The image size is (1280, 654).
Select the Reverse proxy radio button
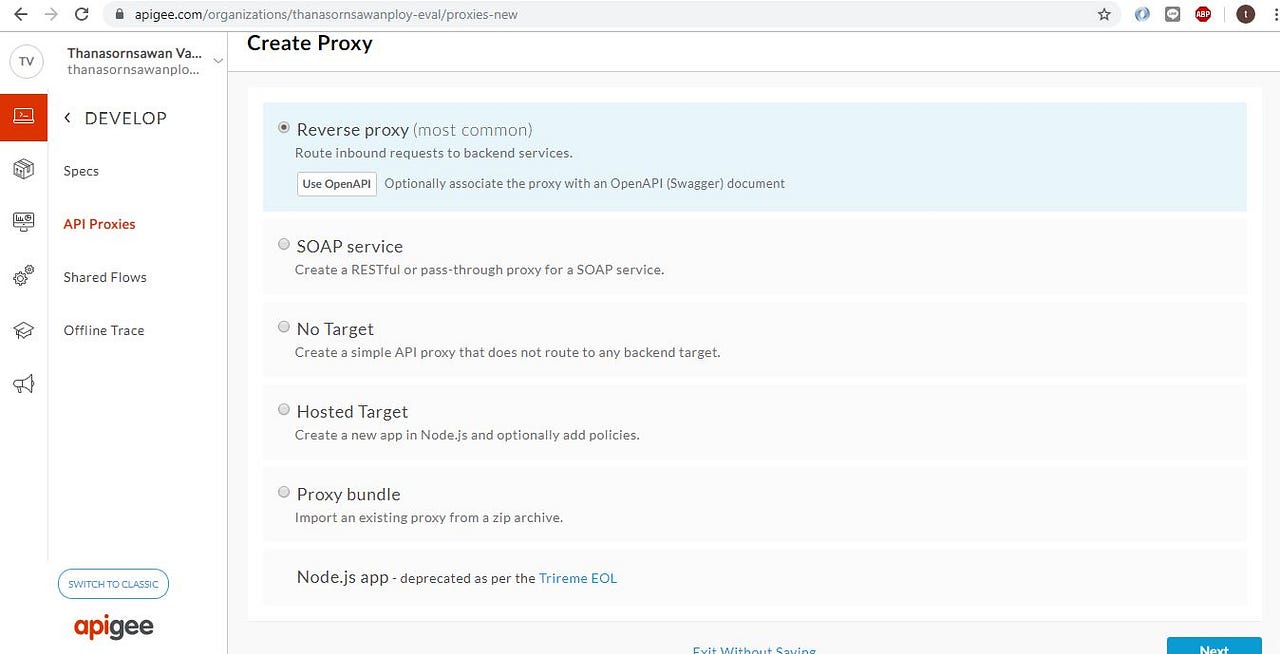click(284, 127)
